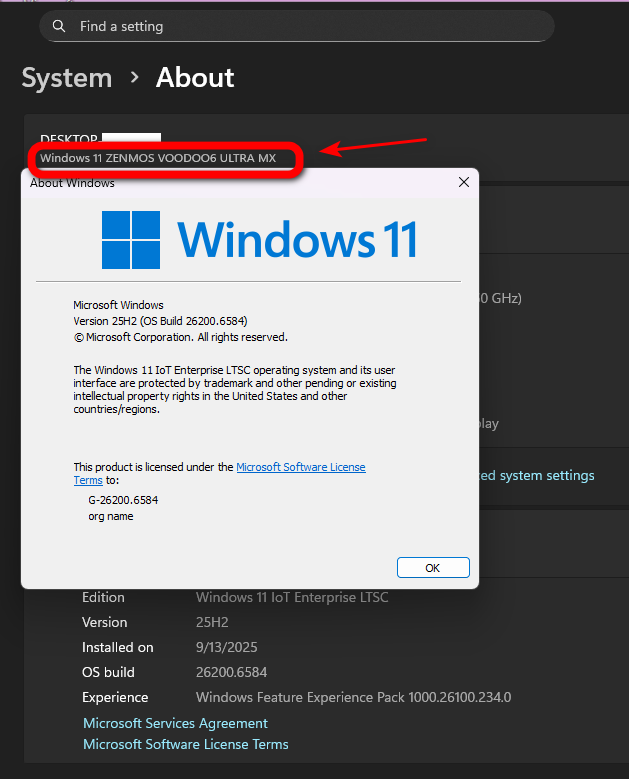Image resolution: width=629 pixels, height=779 pixels.
Task: Click the Windows 11 ZENMOS VOODOO6 ULTRA MX text
Action: coord(158,158)
